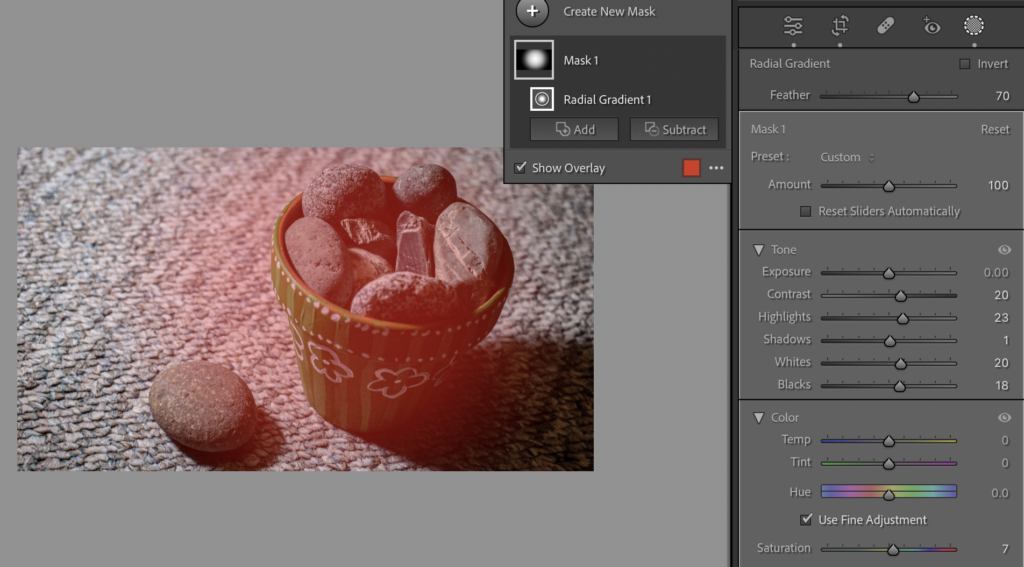Click the Amount slider handle

click(x=889, y=186)
